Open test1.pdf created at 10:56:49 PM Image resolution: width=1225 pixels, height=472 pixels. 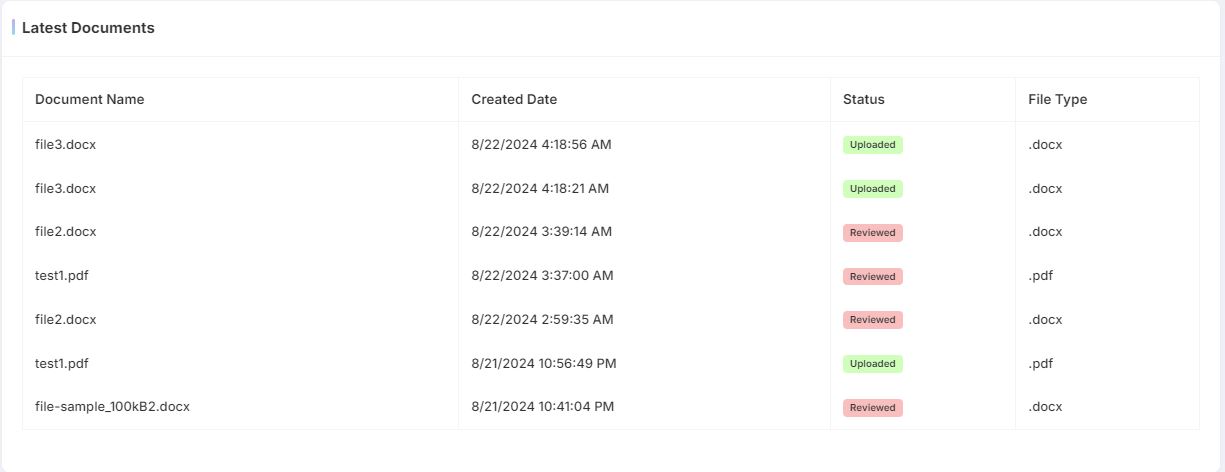[62, 363]
